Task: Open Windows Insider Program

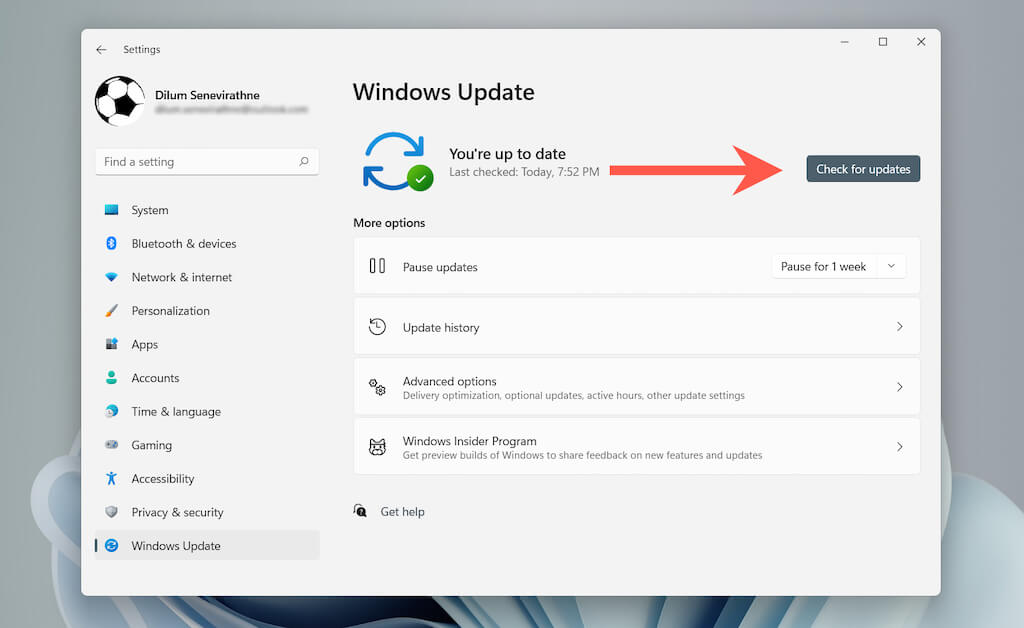Action: click(x=637, y=447)
